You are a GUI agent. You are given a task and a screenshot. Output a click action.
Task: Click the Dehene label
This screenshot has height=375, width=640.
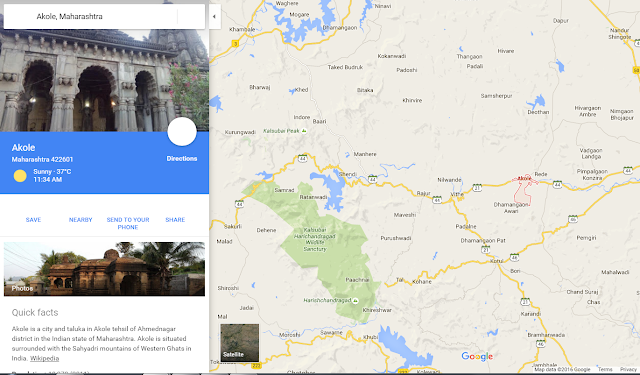tap(266, 230)
